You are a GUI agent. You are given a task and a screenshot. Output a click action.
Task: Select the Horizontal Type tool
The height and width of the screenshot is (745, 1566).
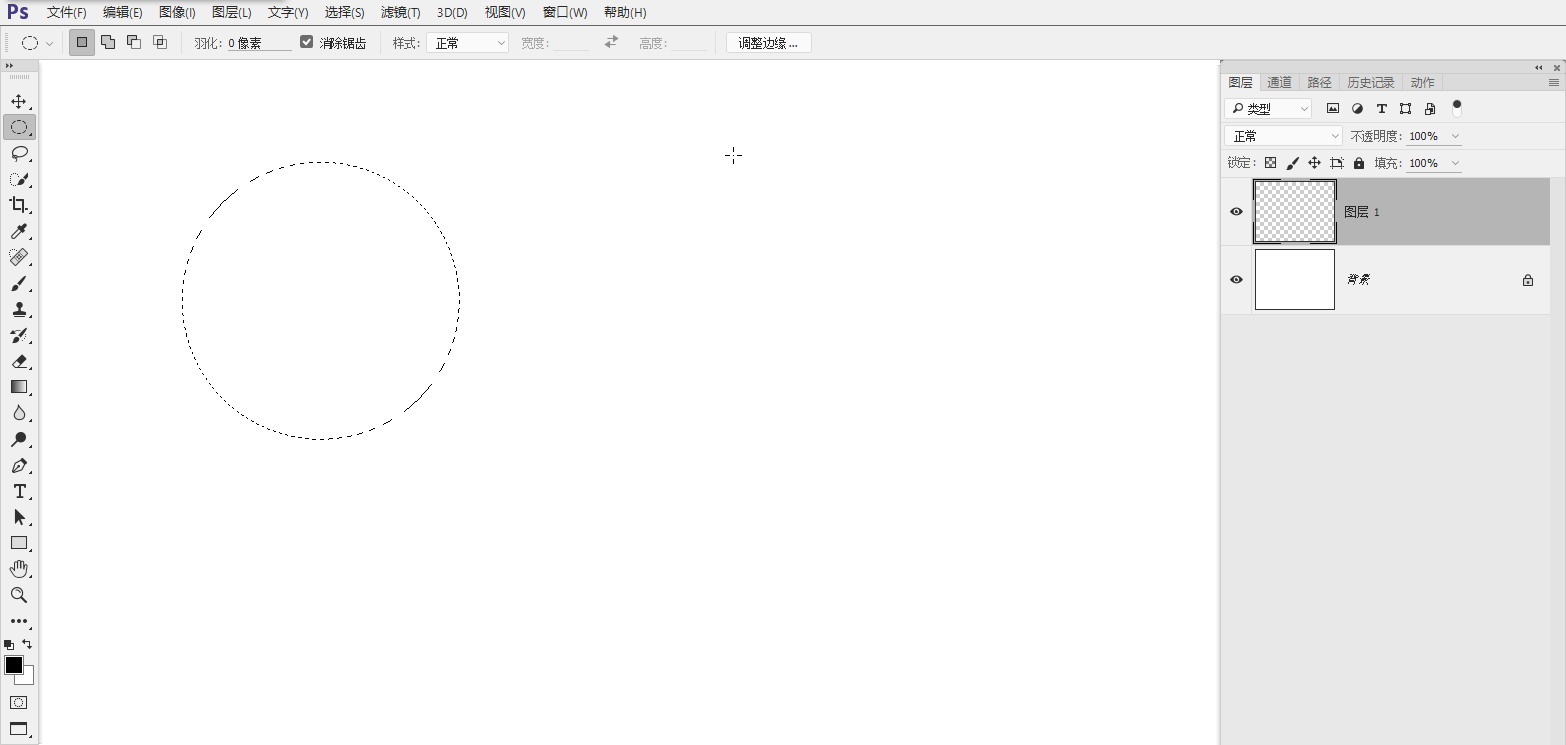19,491
